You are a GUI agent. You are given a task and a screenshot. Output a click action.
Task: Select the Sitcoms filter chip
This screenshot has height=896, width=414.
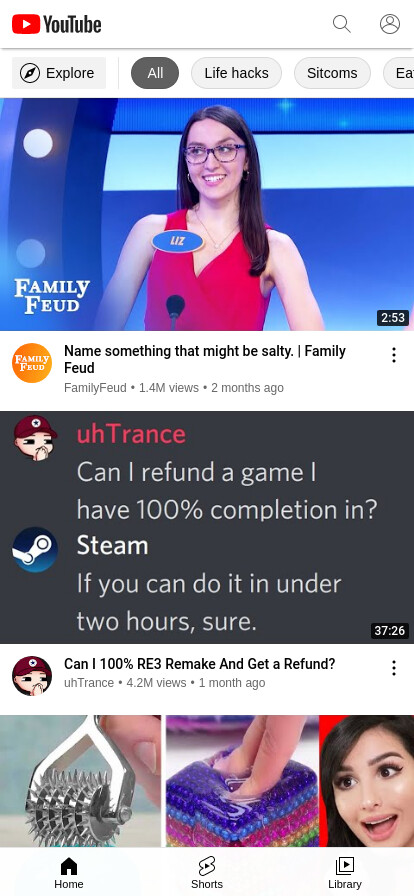[332, 73]
